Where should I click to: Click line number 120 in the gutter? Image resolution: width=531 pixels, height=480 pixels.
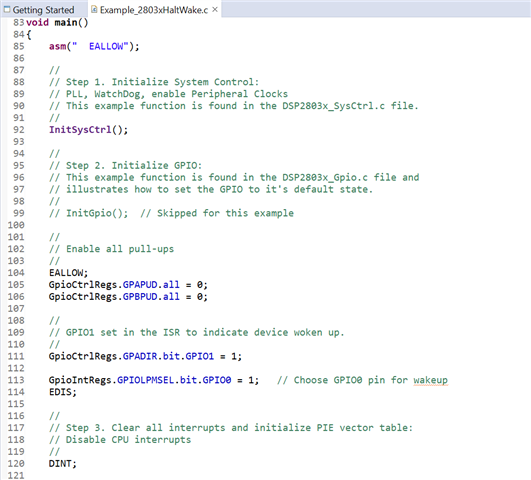(x=16, y=463)
